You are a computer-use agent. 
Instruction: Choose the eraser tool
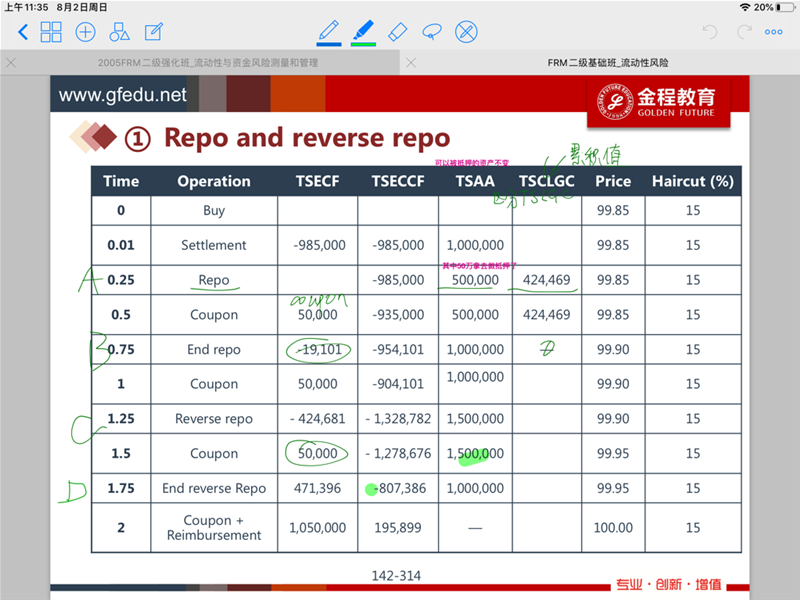[x=397, y=31]
